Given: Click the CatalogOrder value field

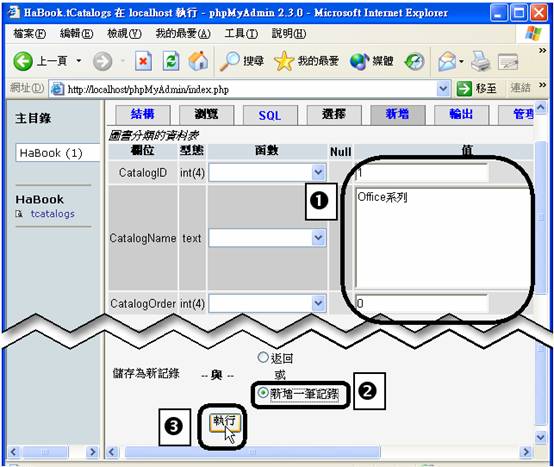Looking at the screenshot, I should [422, 303].
